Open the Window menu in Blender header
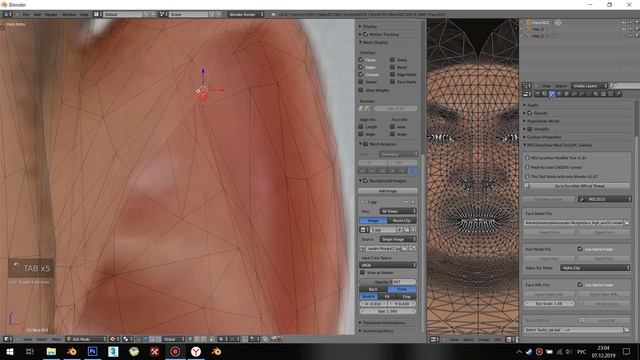The width and height of the screenshot is (640, 360). coord(69,14)
